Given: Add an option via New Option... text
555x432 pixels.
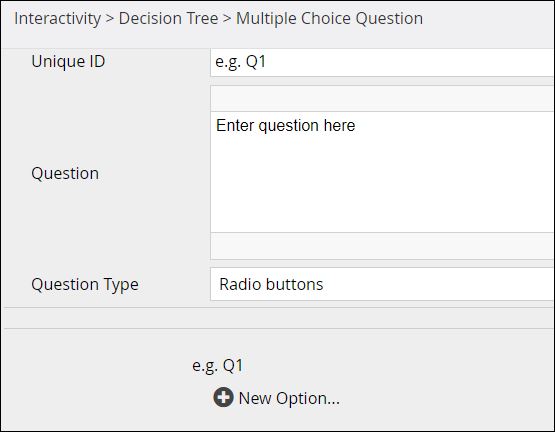Looking at the screenshot, I should coord(289,398).
